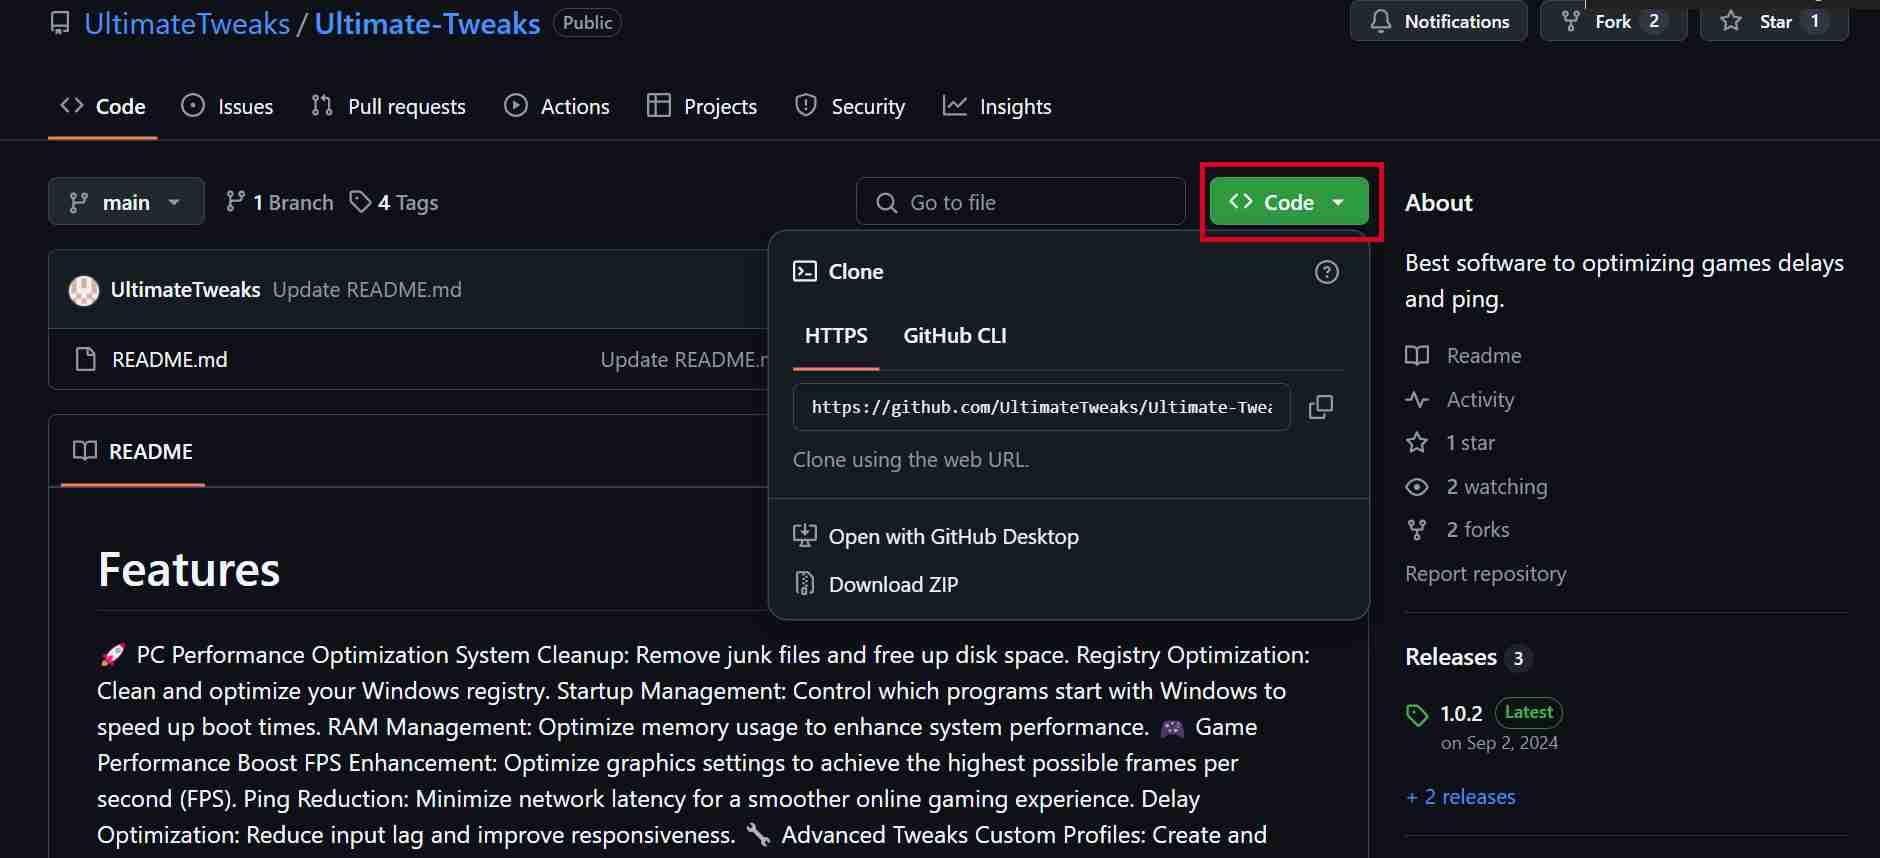View the 1 Branch link
The width and height of the screenshot is (1880, 858).
(x=280, y=202)
